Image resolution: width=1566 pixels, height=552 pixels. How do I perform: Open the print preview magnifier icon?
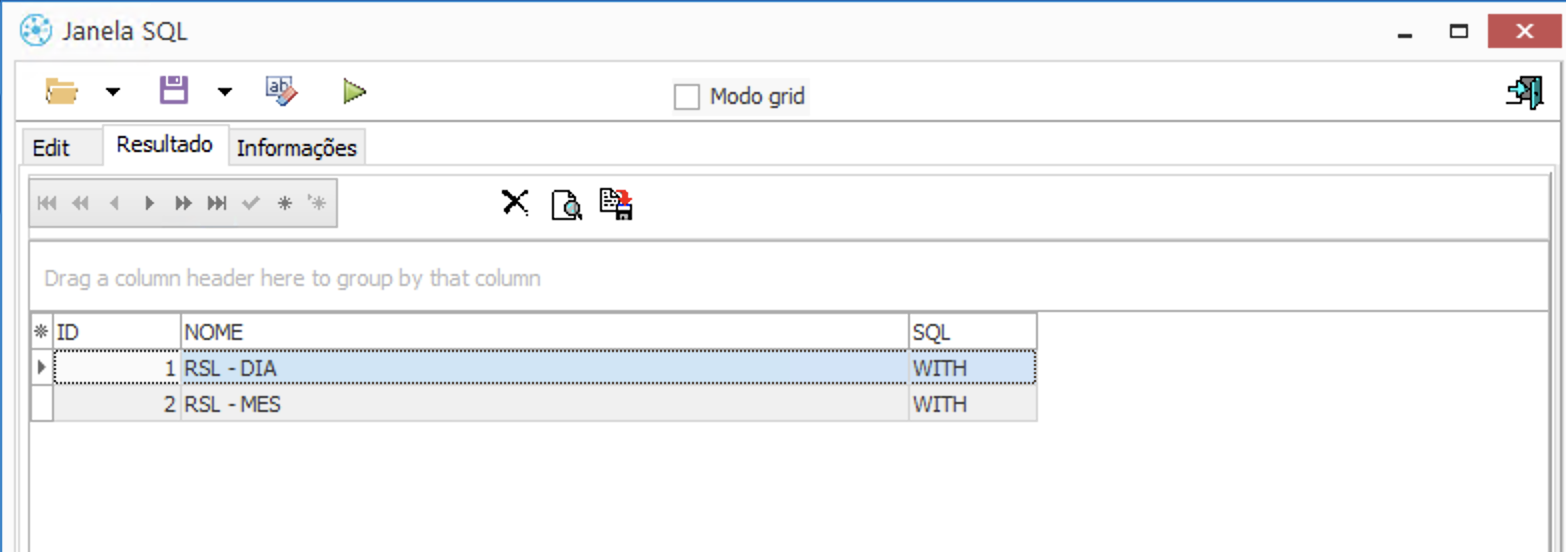(566, 204)
